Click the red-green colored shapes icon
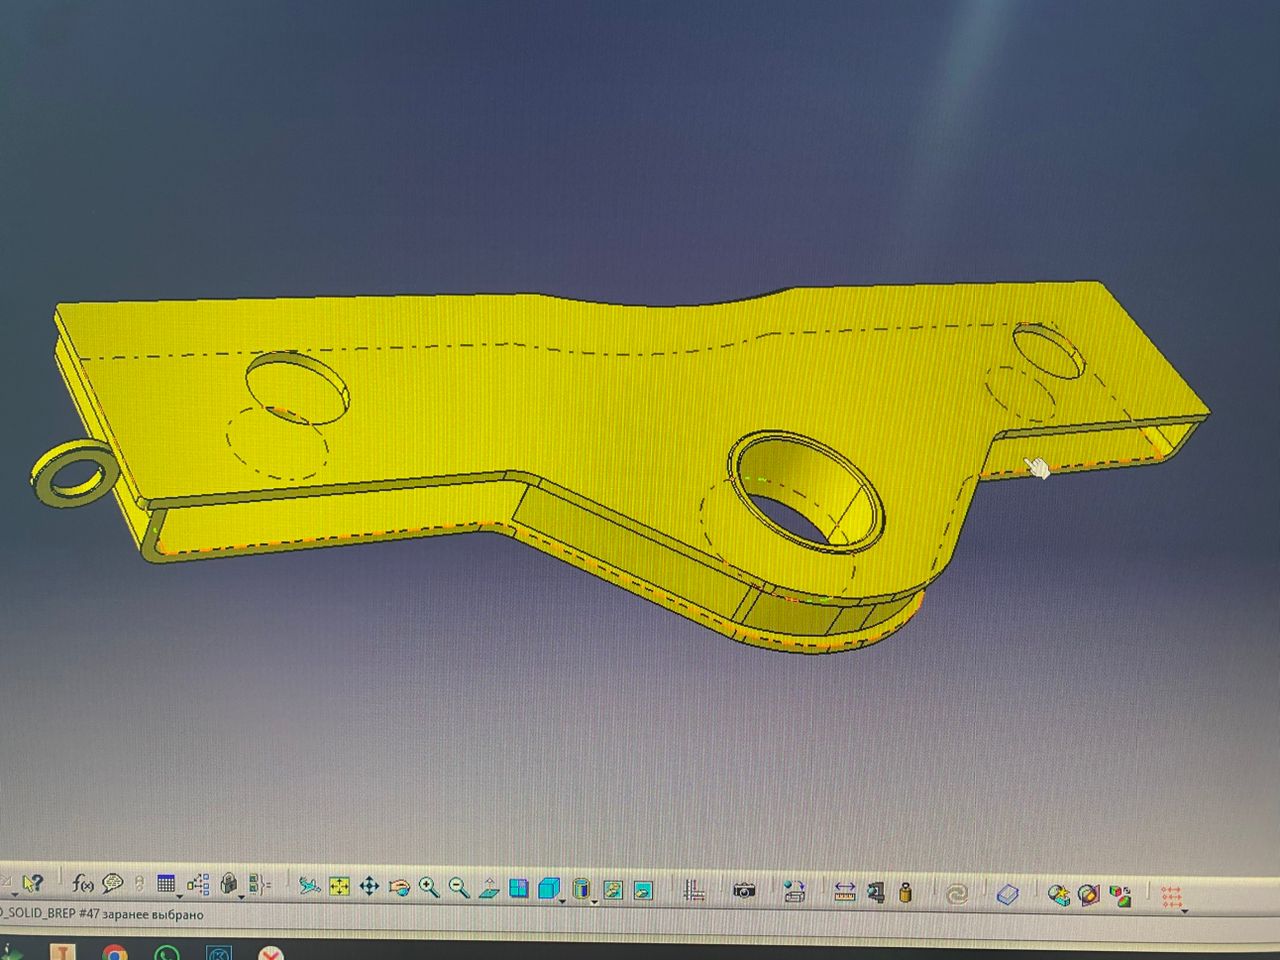 coord(1120,895)
